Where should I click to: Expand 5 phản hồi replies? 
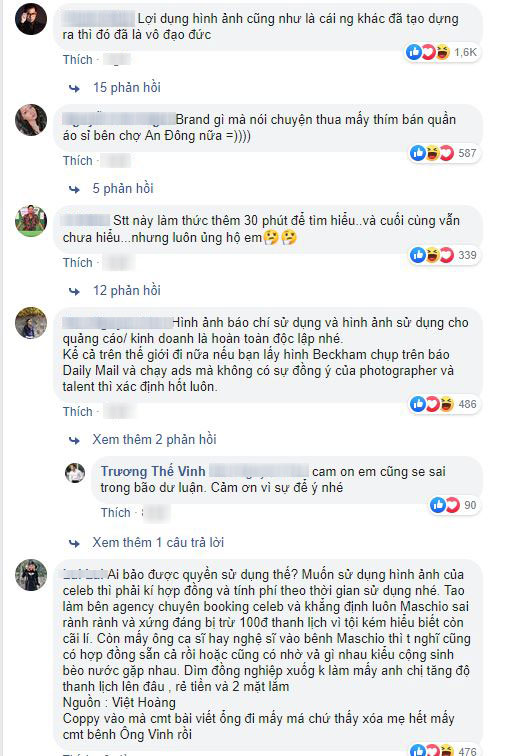coord(123,188)
